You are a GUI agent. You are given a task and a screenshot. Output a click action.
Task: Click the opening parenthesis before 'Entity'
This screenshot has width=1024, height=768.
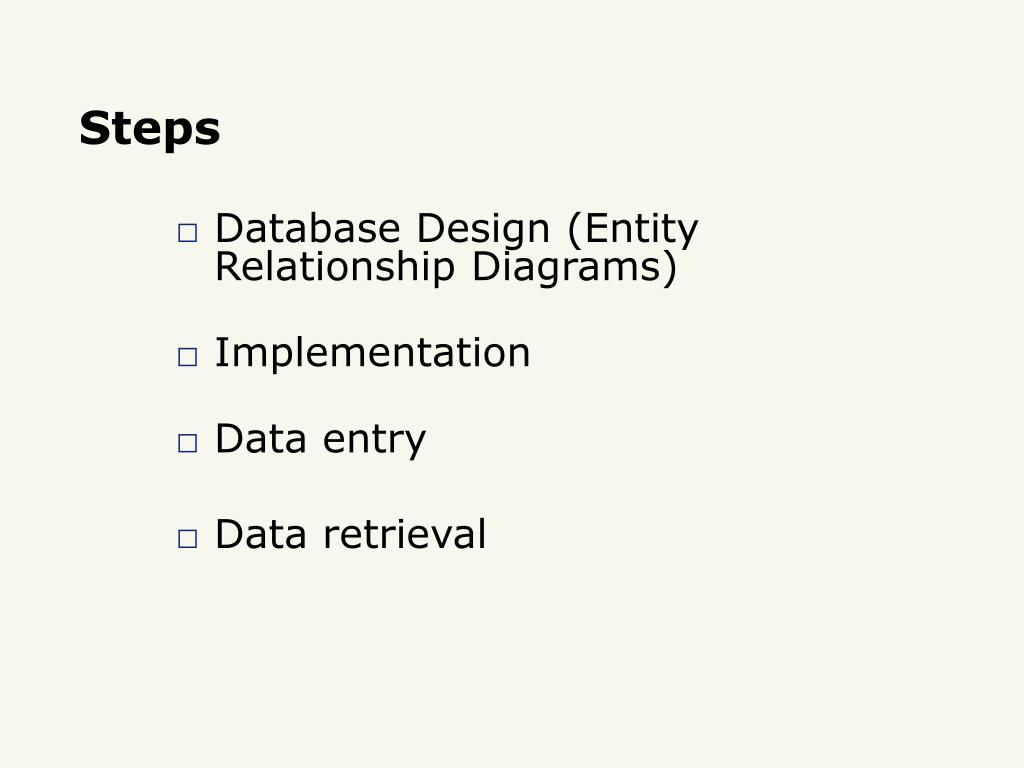click(575, 231)
